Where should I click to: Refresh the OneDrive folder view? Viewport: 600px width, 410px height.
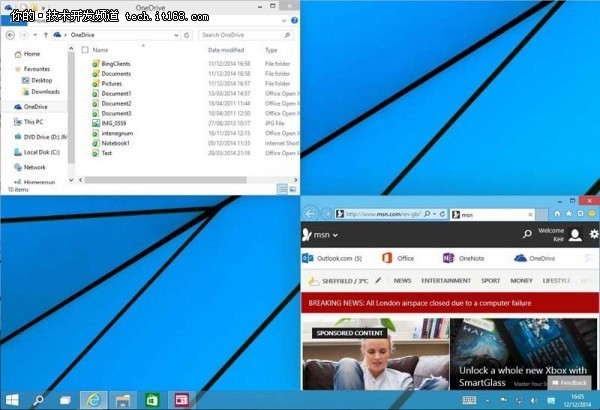[x=188, y=34]
